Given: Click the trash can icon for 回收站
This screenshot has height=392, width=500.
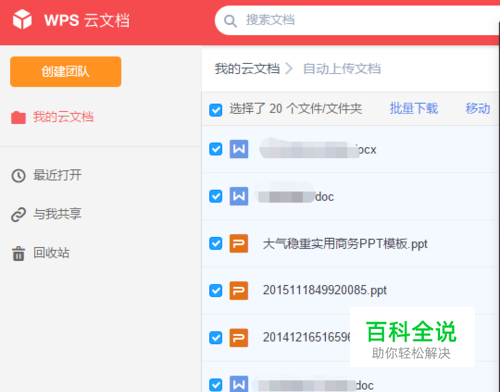Looking at the screenshot, I should (x=18, y=253).
